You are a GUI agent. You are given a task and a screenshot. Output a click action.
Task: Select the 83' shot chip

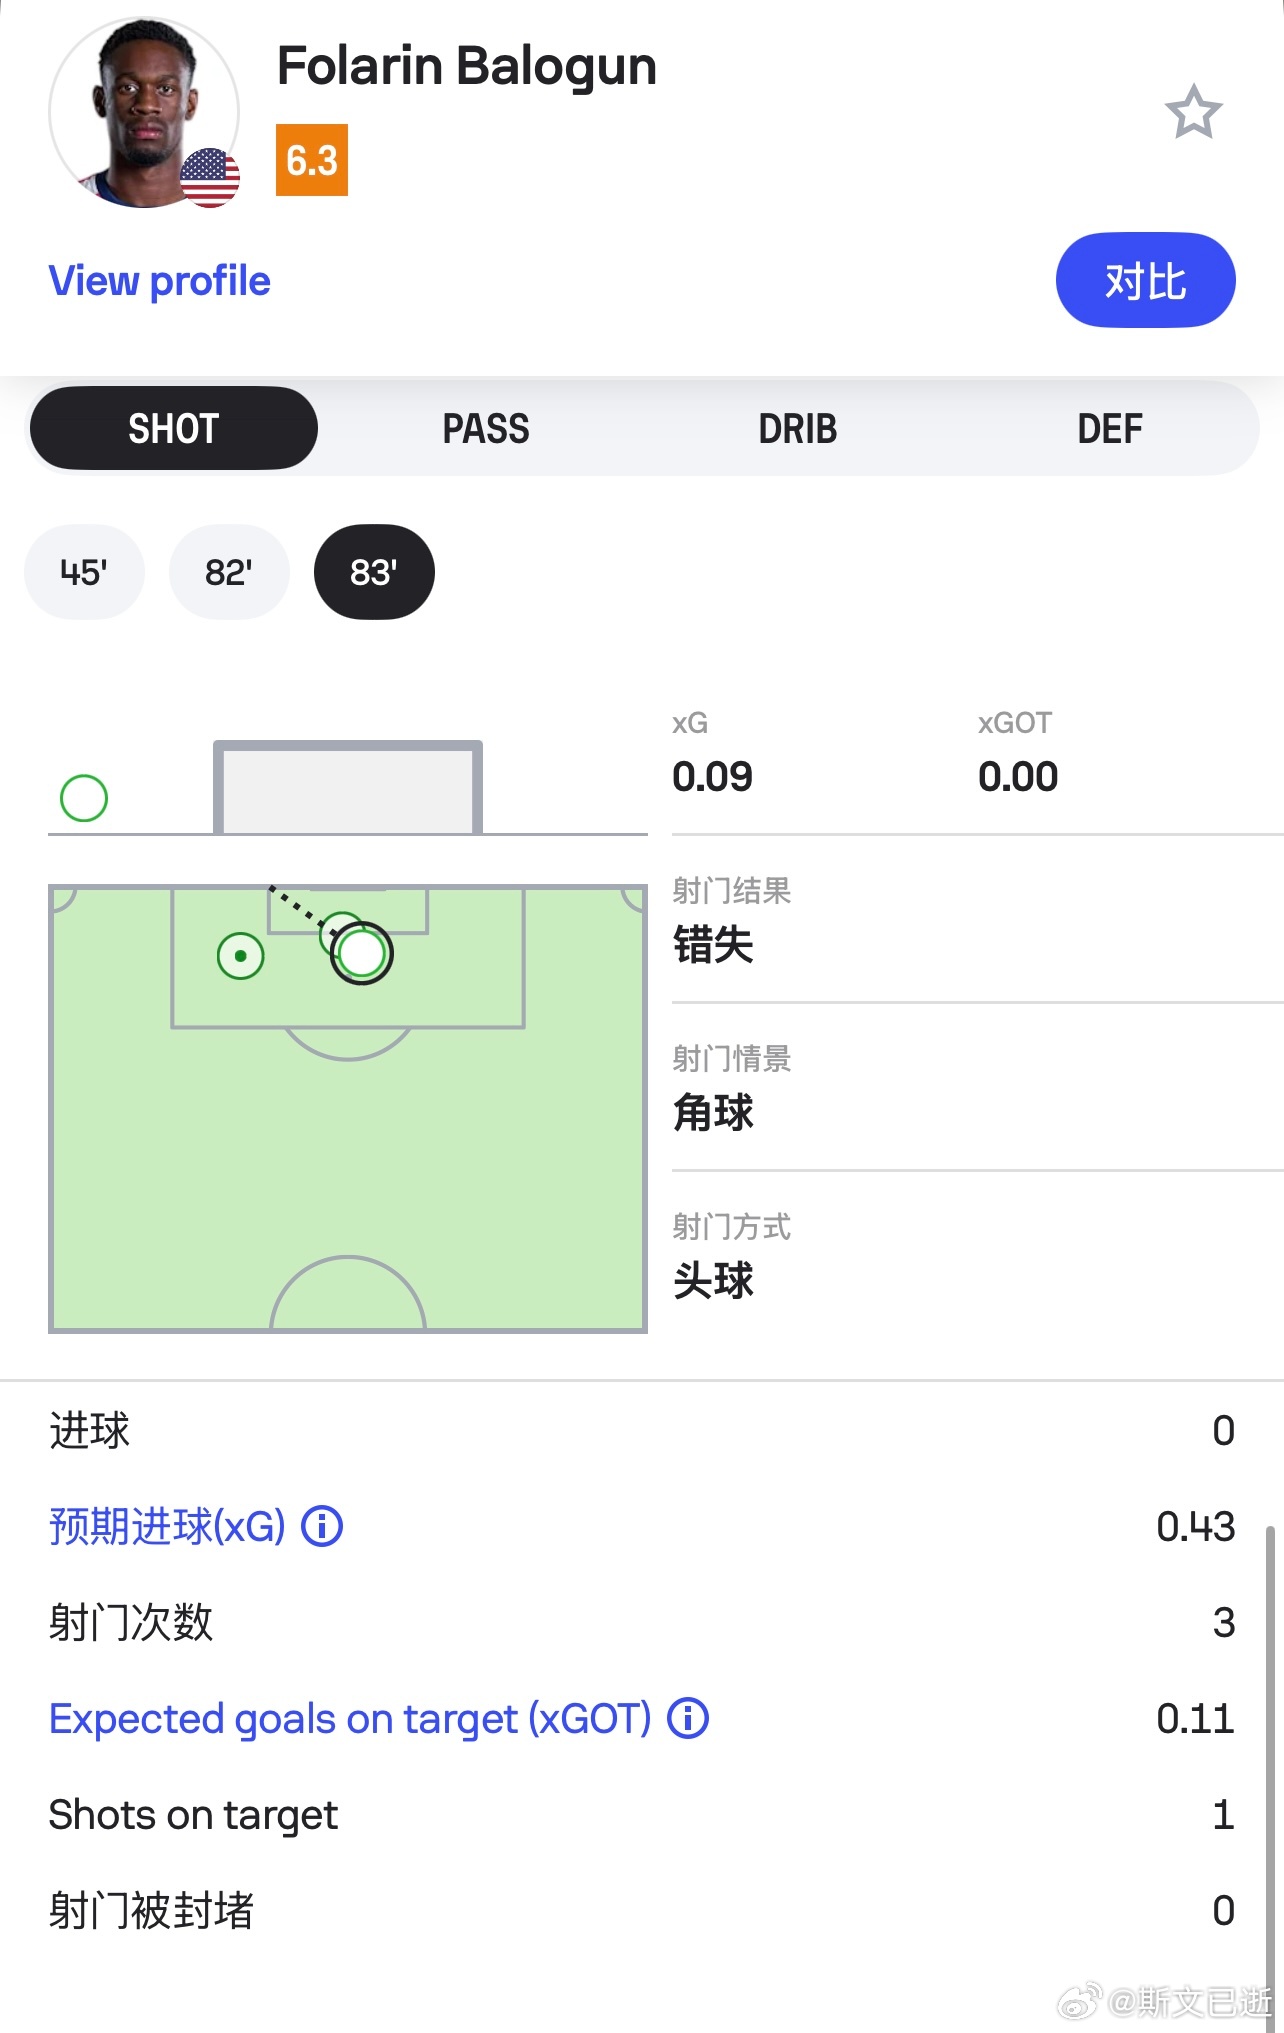point(374,572)
